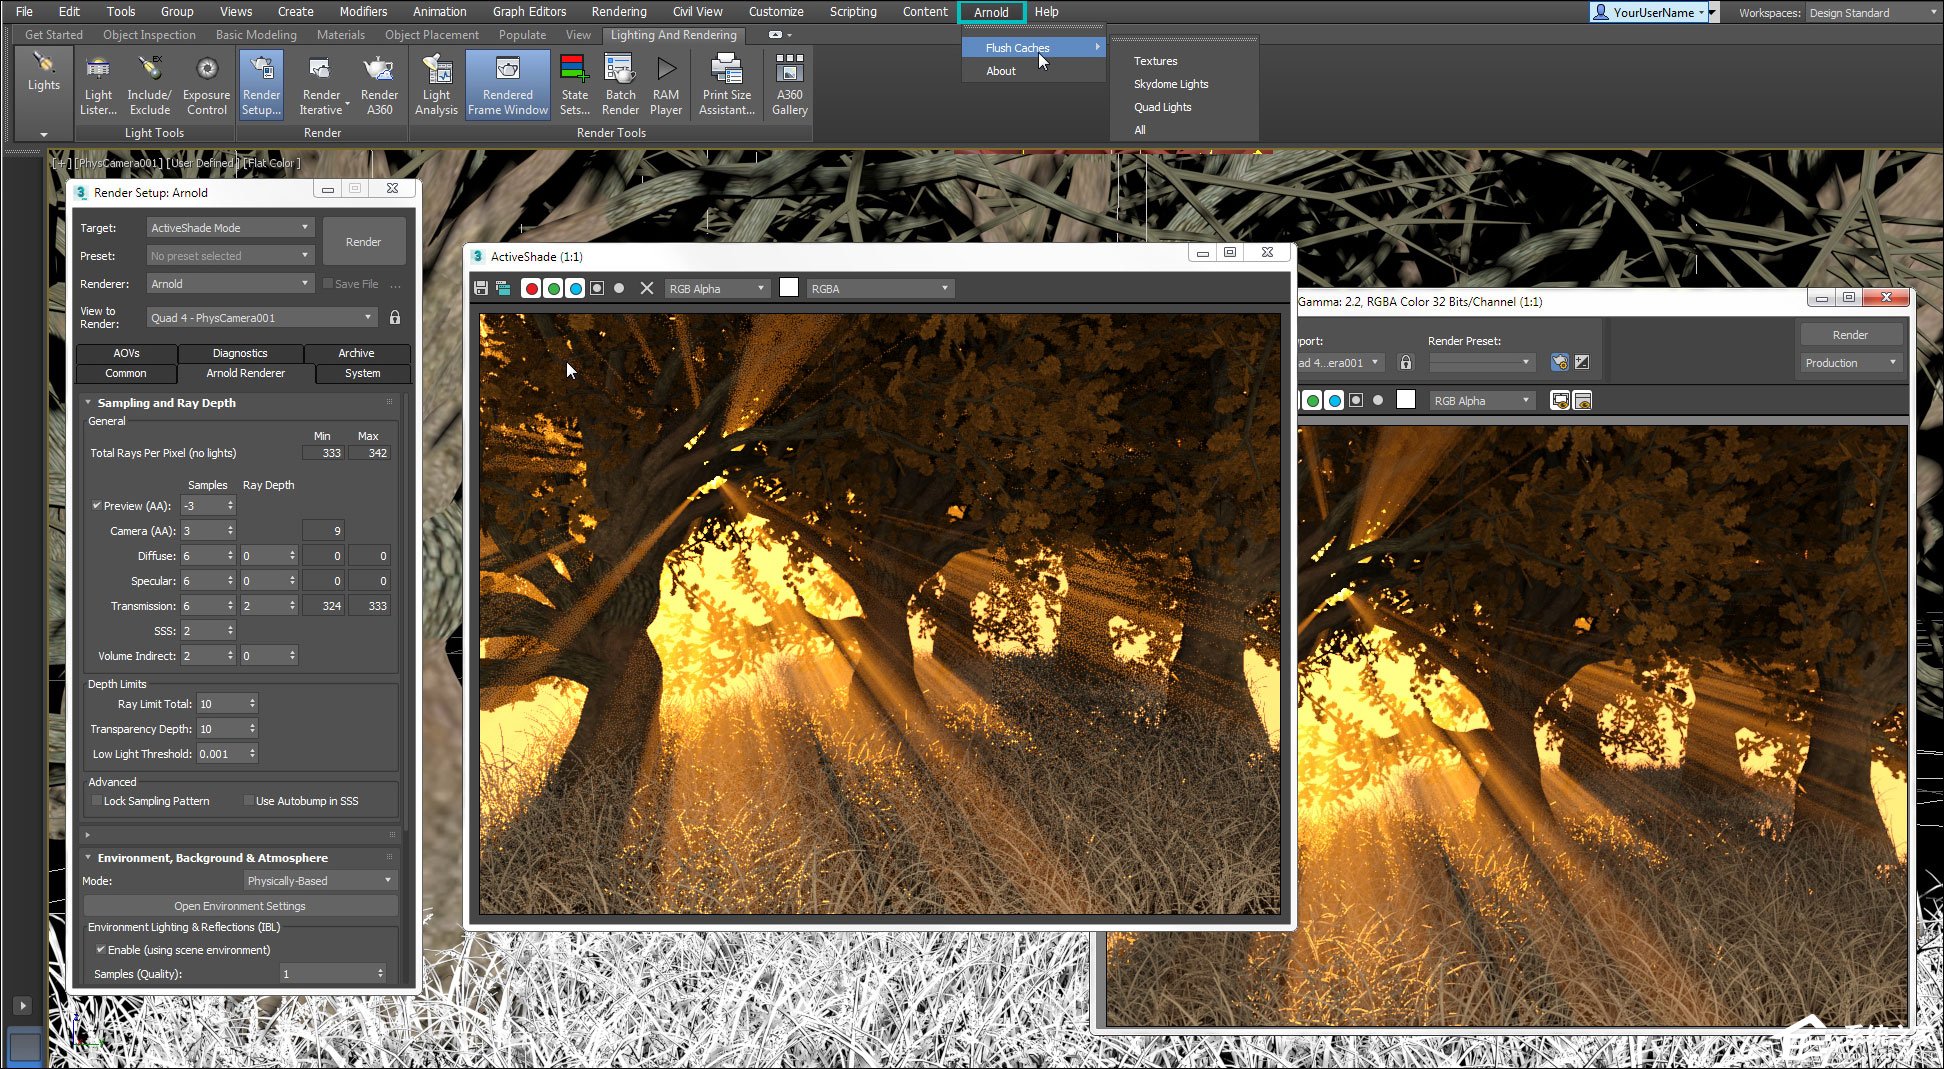Enable Use Autobump in SSS
The image size is (1944, 1069).
(x=249, y=801)
